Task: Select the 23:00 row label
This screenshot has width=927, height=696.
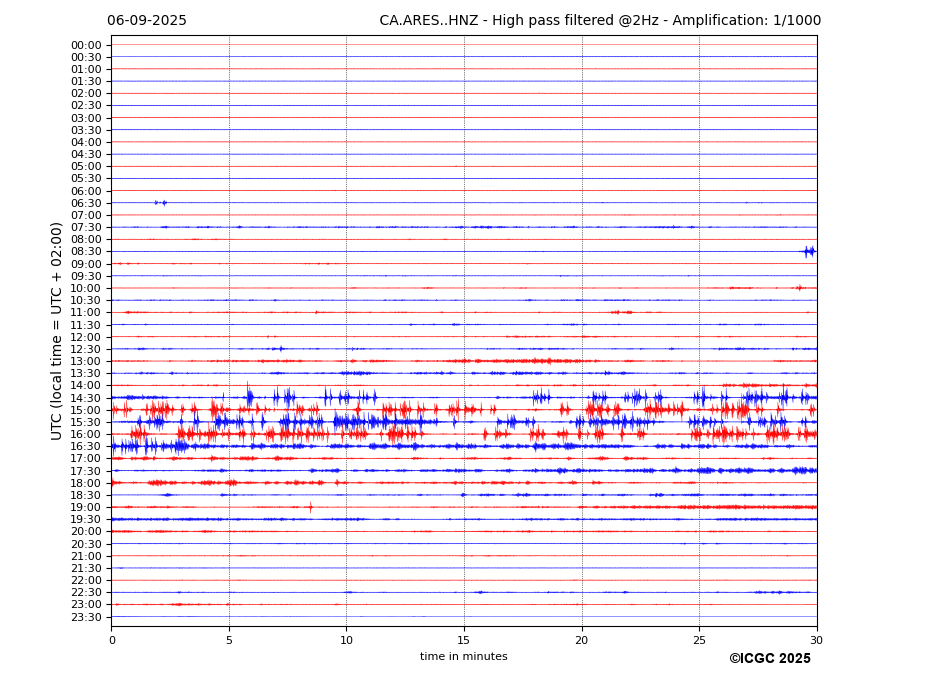Action: tap(86, 605)
